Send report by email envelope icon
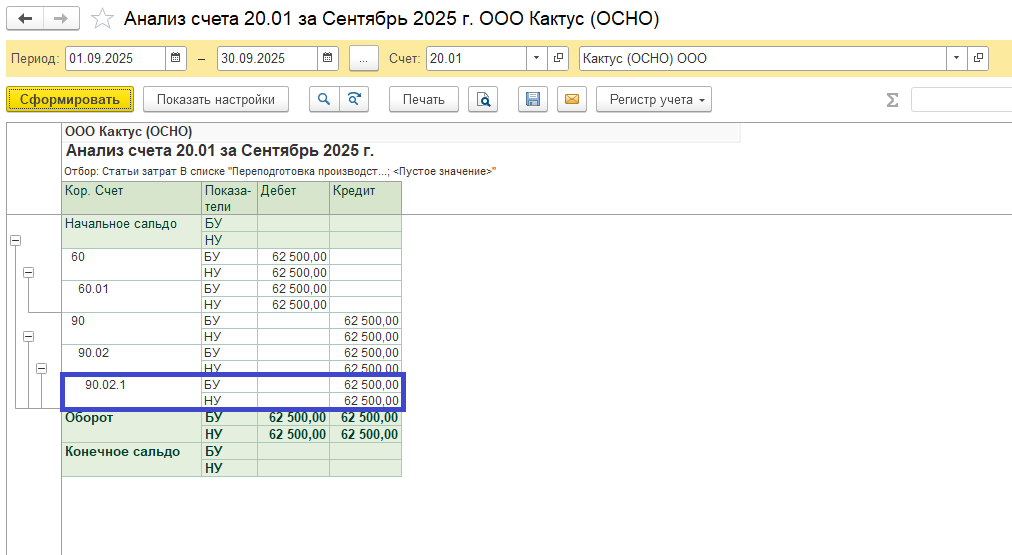Screen dimensions: 1012x555 tap(571, 99)
